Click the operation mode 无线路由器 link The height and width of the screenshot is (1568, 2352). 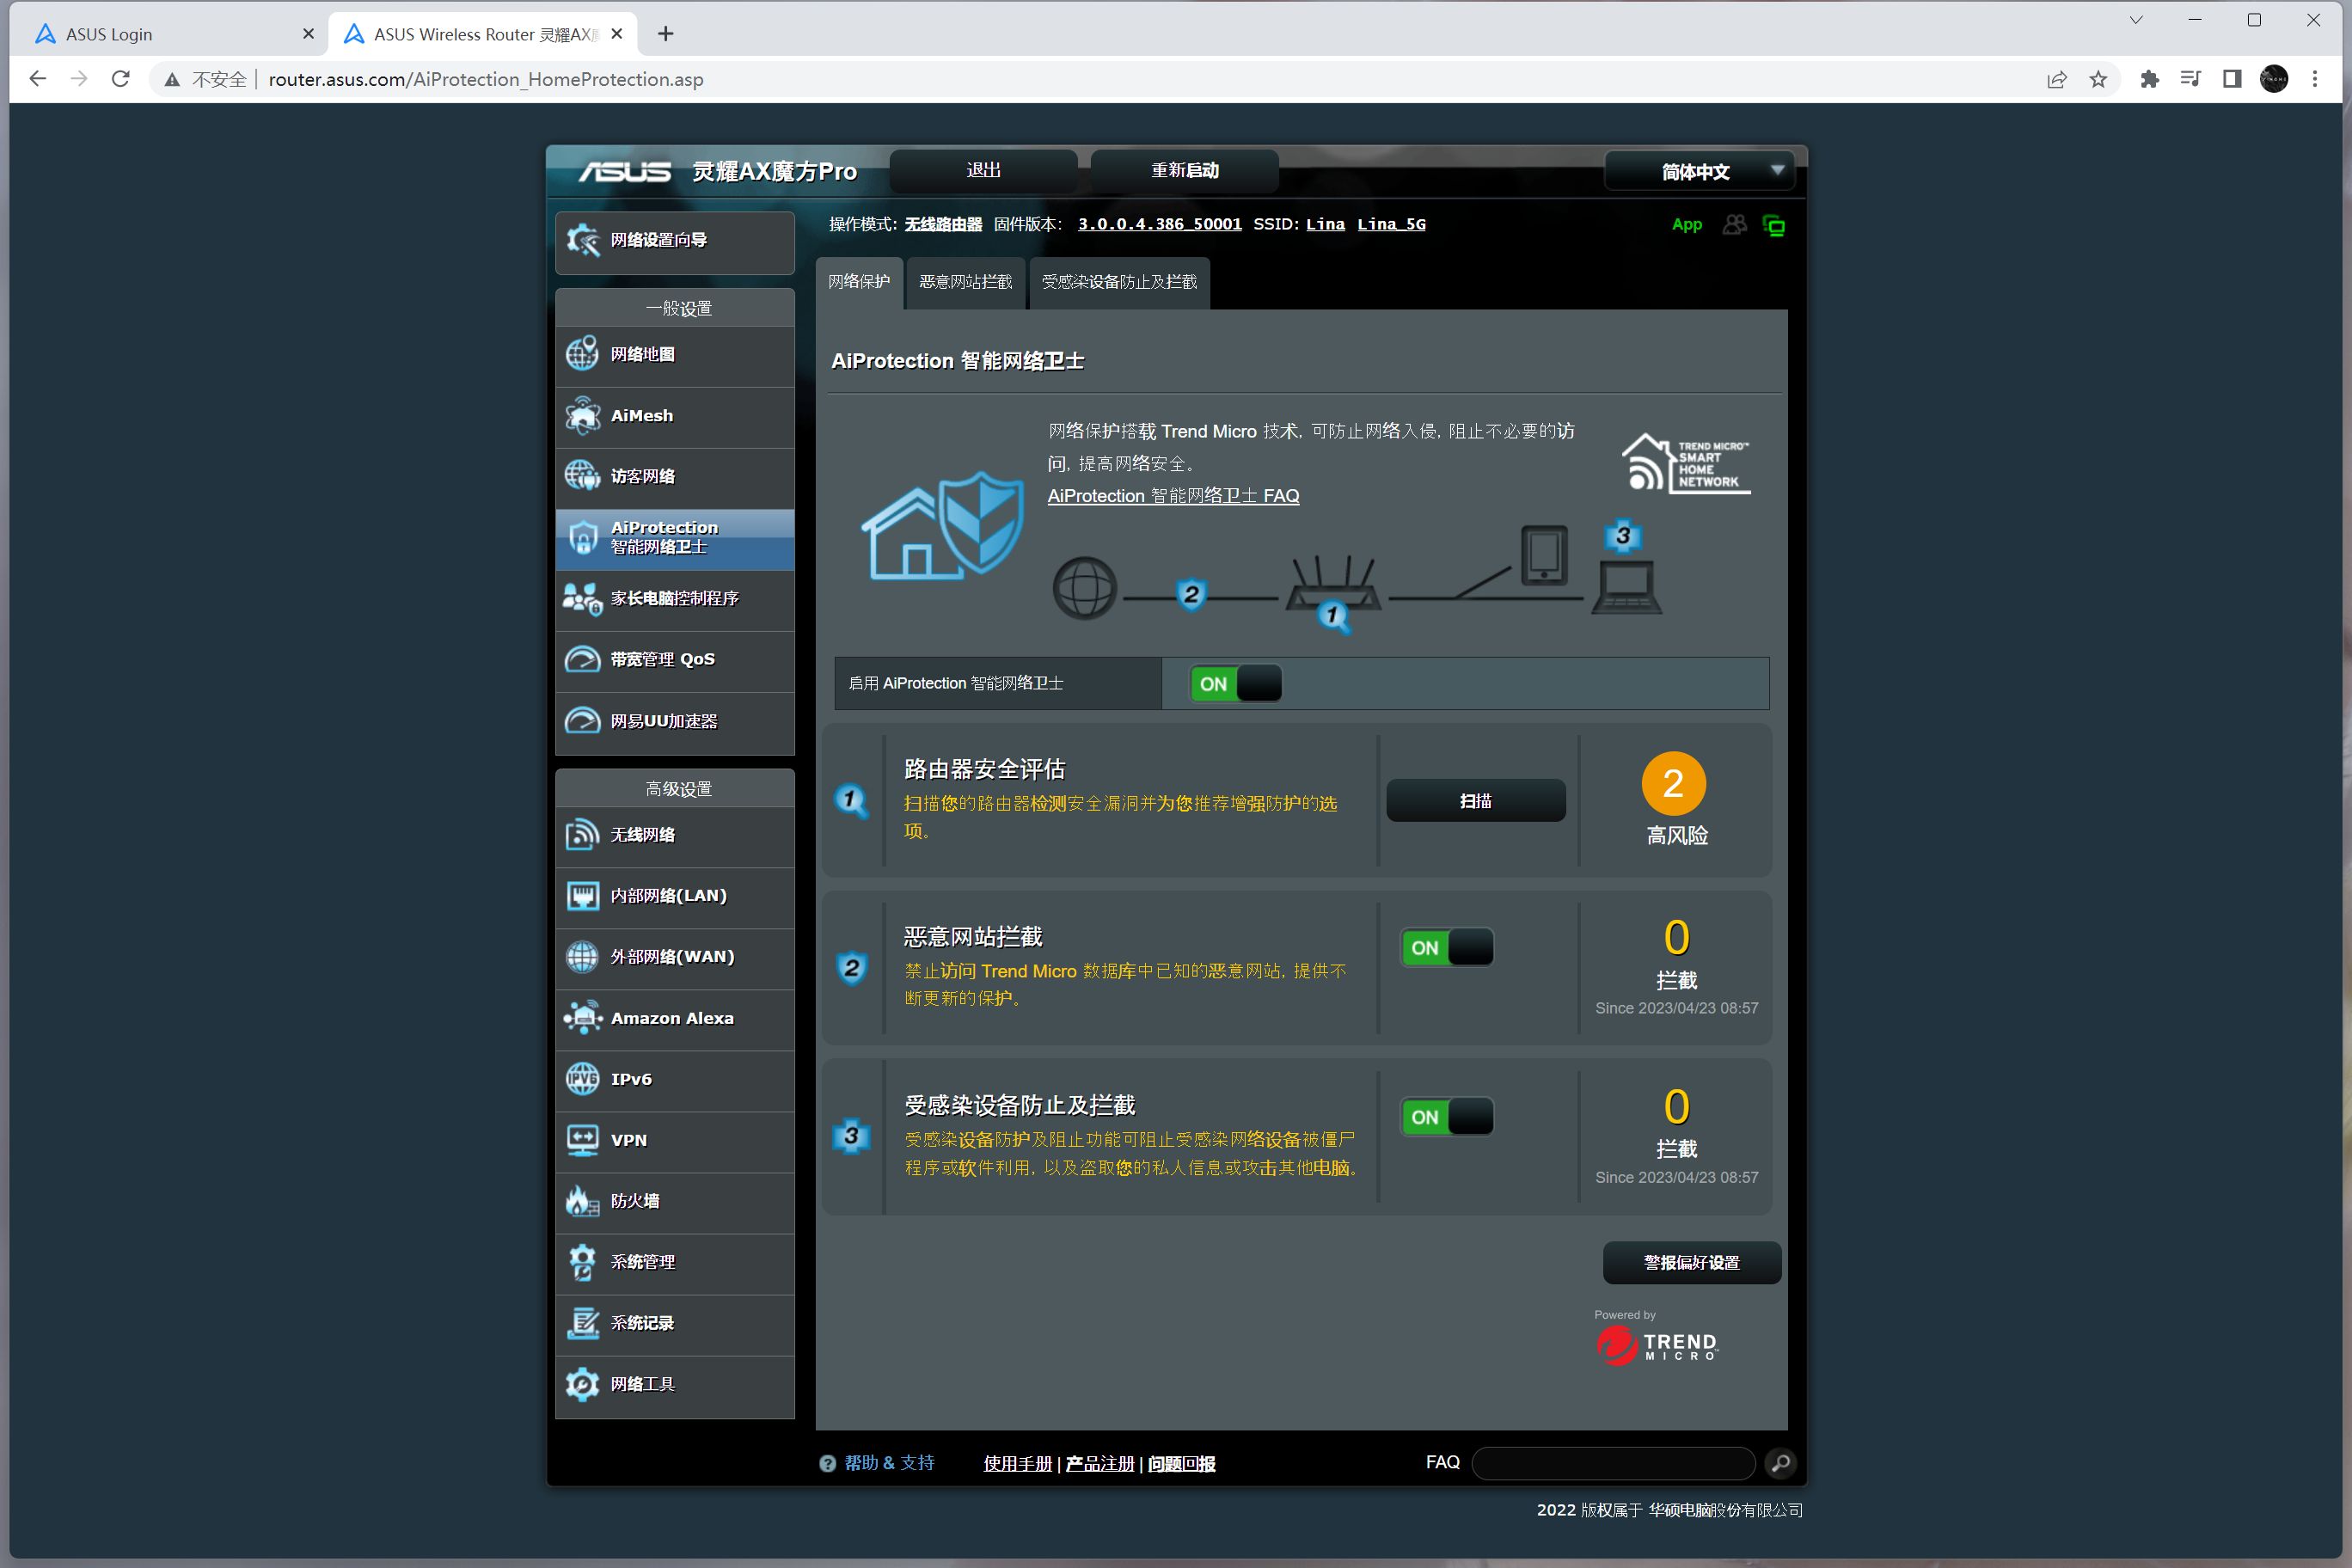click(x=943, y=224)
